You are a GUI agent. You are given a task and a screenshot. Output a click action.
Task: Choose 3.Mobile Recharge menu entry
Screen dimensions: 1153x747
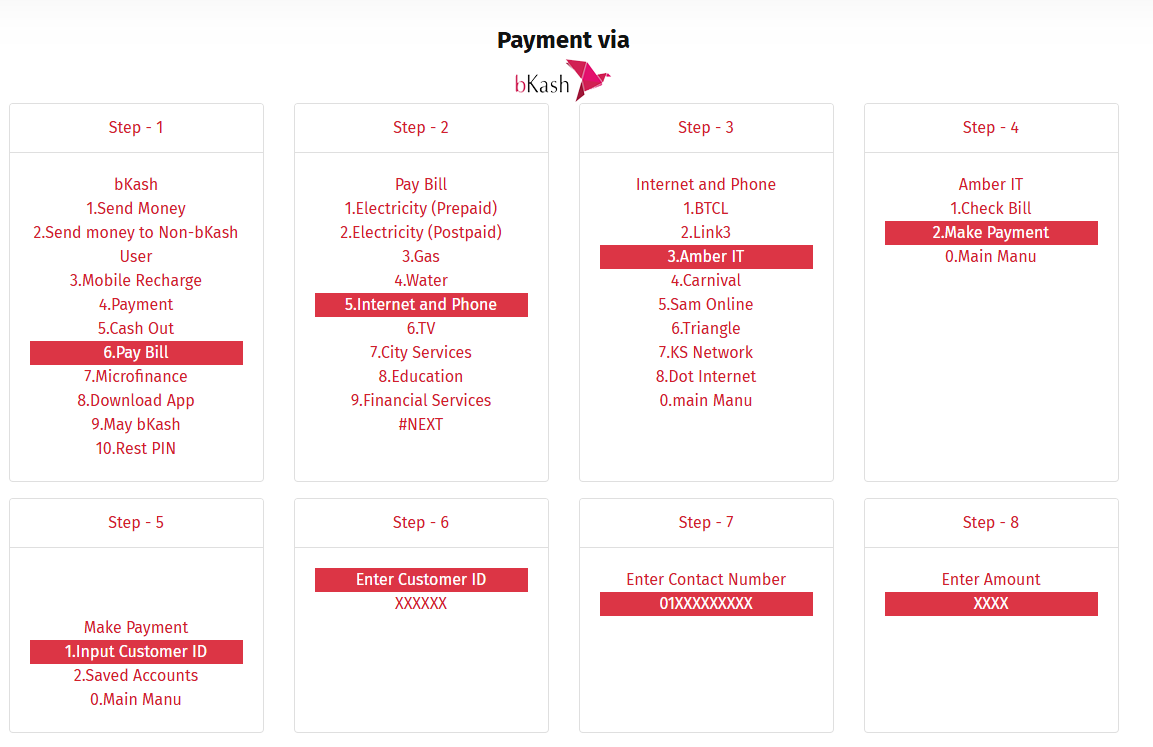click(136, 281)
